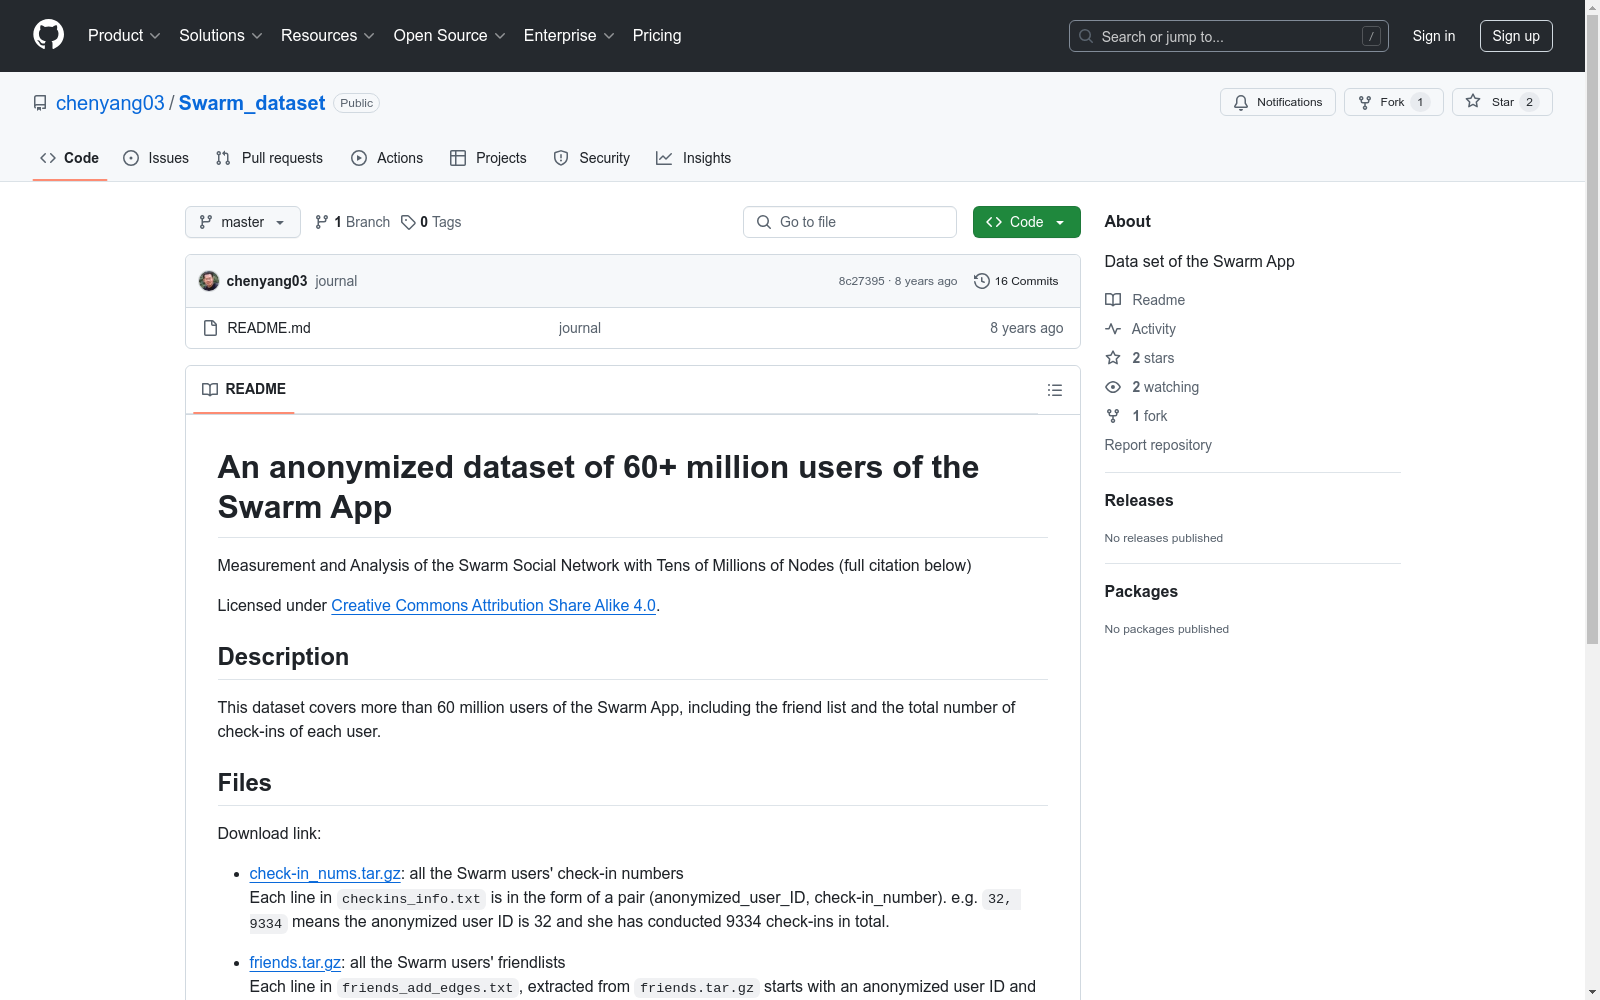Open the Projects tab

488,158
